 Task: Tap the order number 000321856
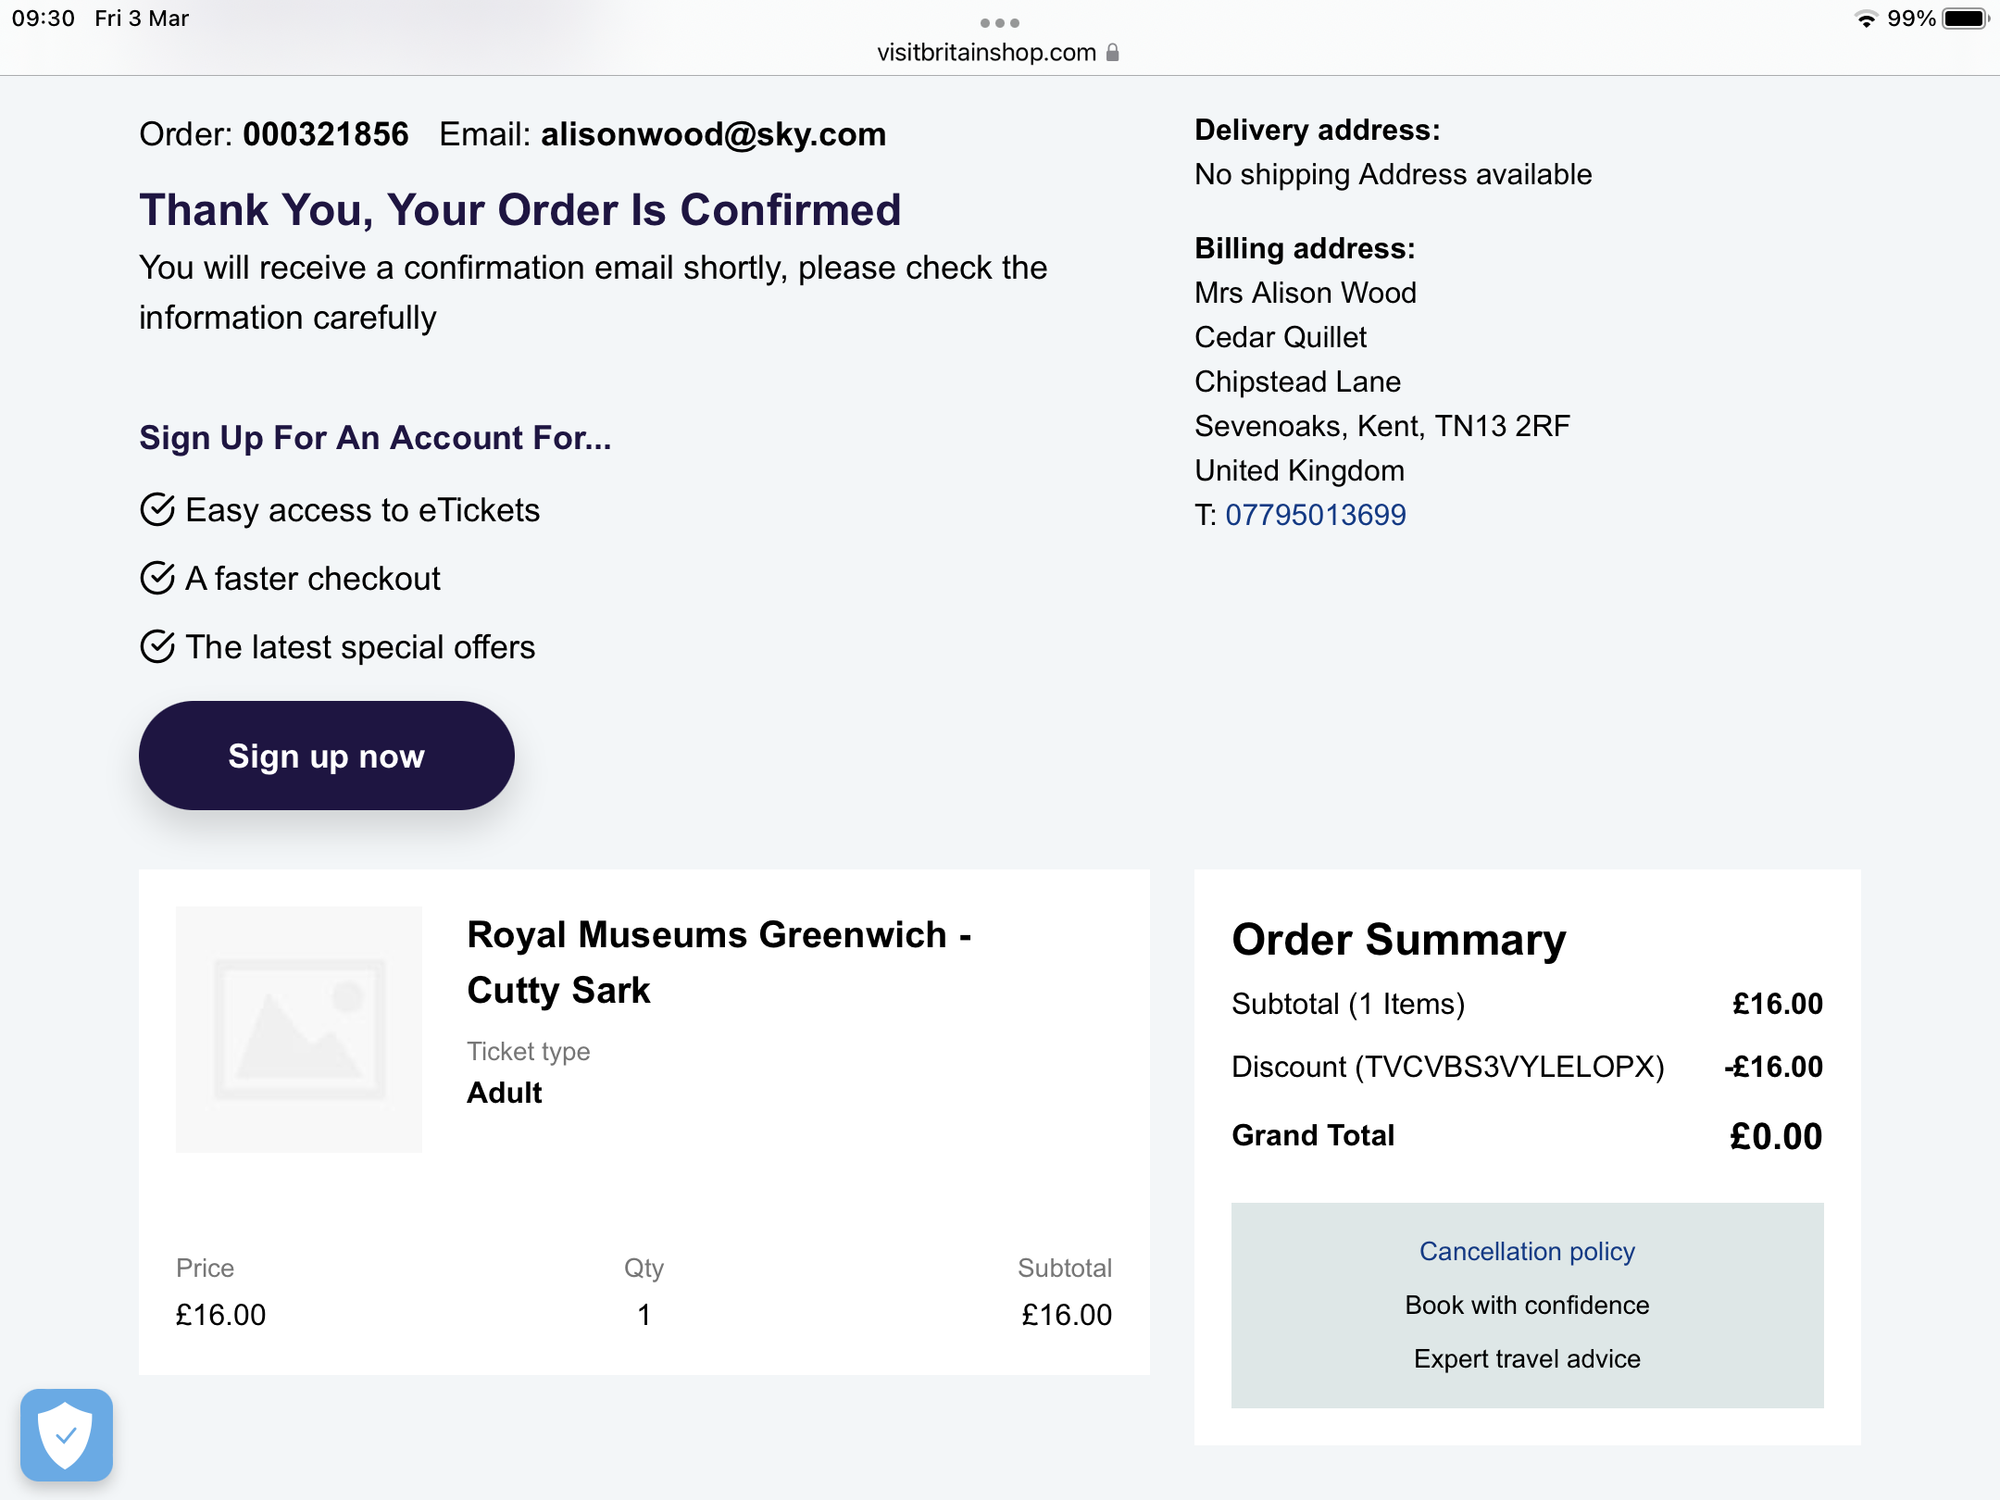[325, 134]
